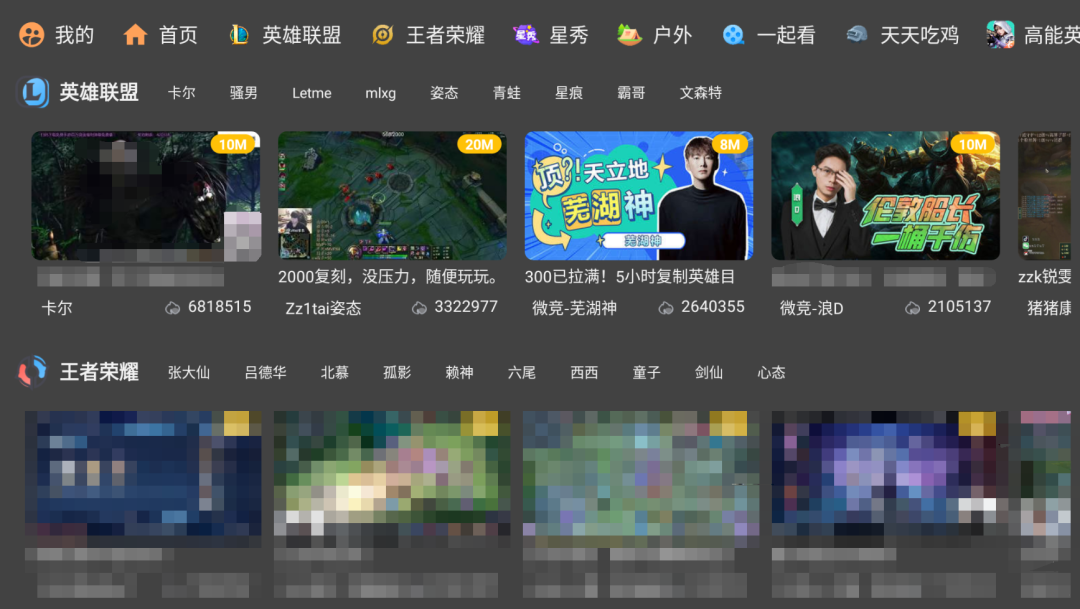Click the 王者荣耀 icon in top navigation
The image size is (1080, 609).
tap(382, 34)
